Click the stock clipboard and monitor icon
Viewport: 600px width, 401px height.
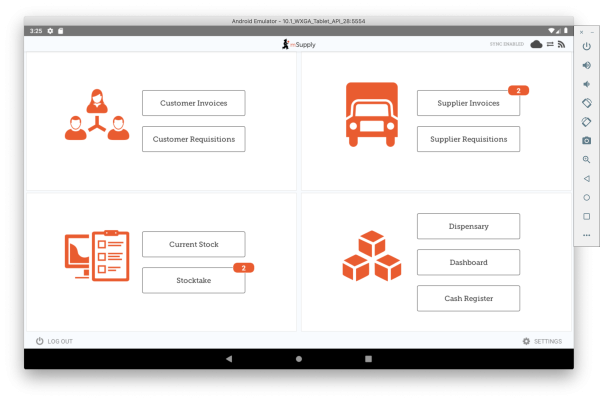pos(97,257)
